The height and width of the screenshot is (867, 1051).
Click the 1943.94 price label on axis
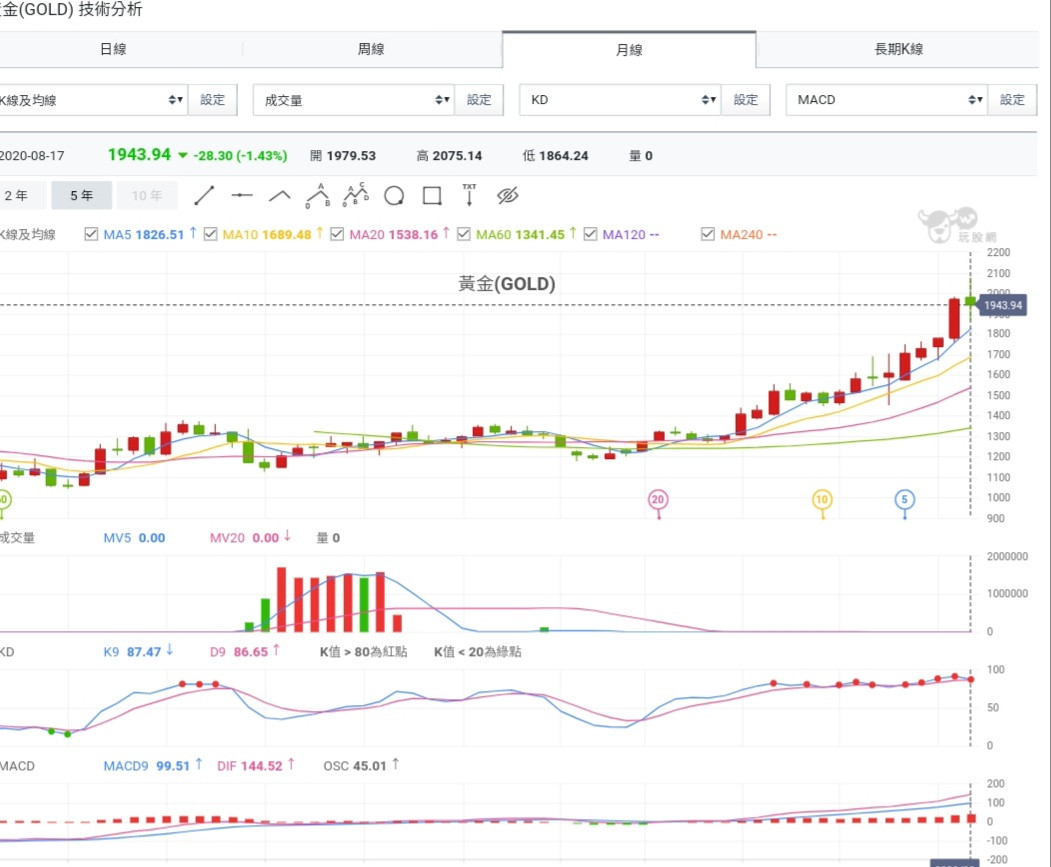click(1003, 305)
